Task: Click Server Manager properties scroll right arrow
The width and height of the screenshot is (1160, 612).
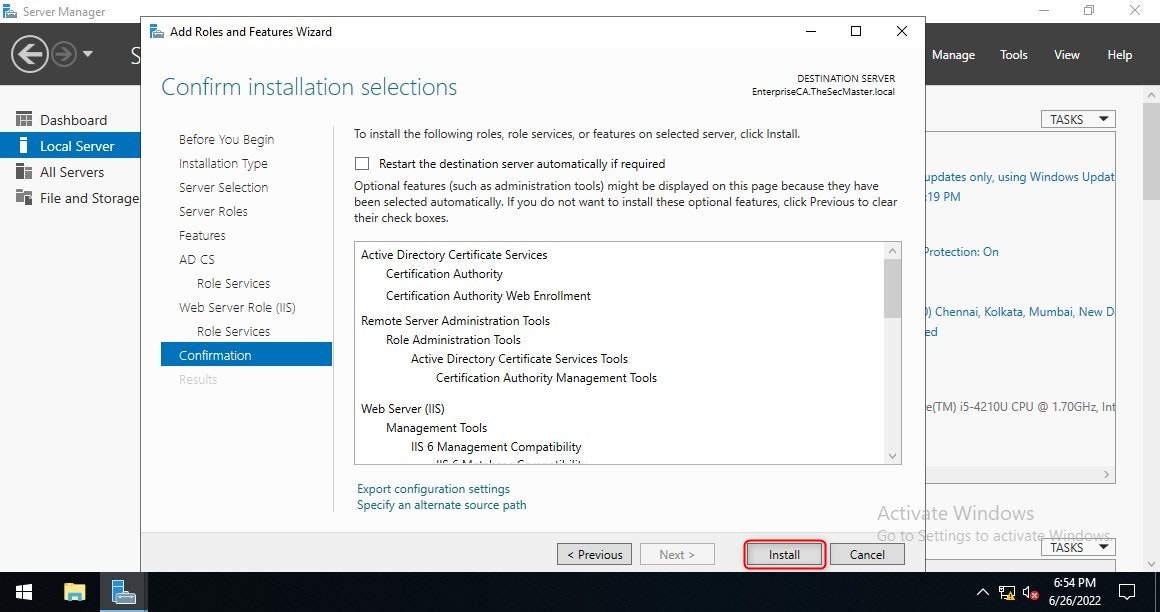Action: coord(1107,474)
